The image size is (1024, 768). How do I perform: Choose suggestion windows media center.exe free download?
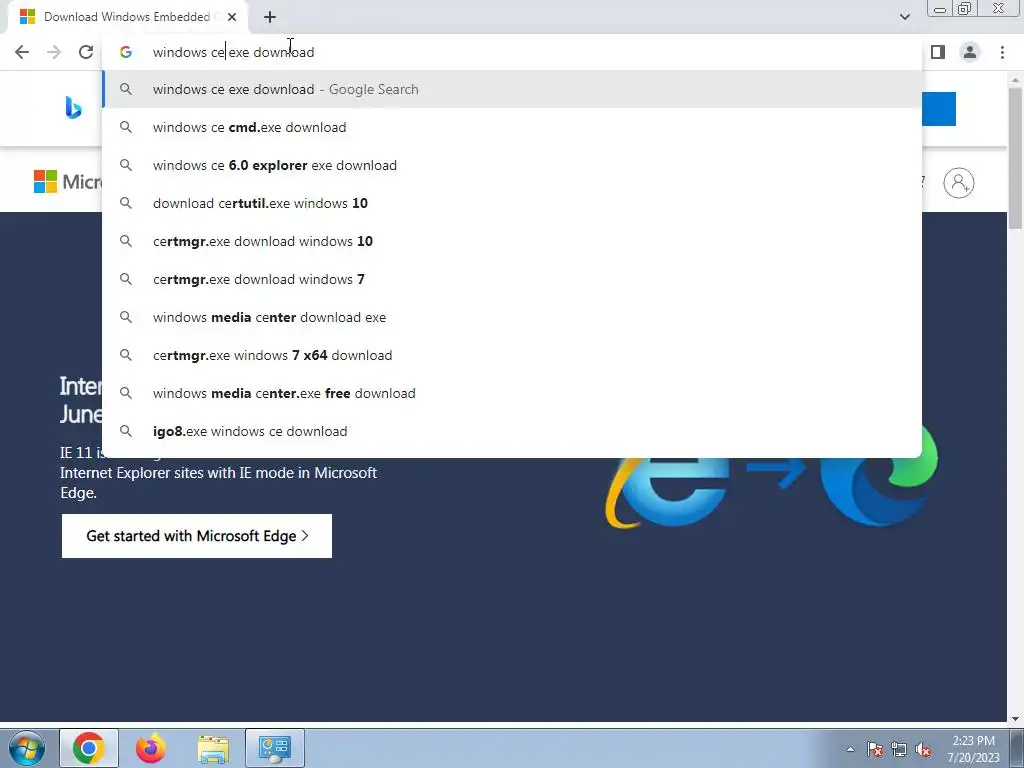[x=512, y=393]
